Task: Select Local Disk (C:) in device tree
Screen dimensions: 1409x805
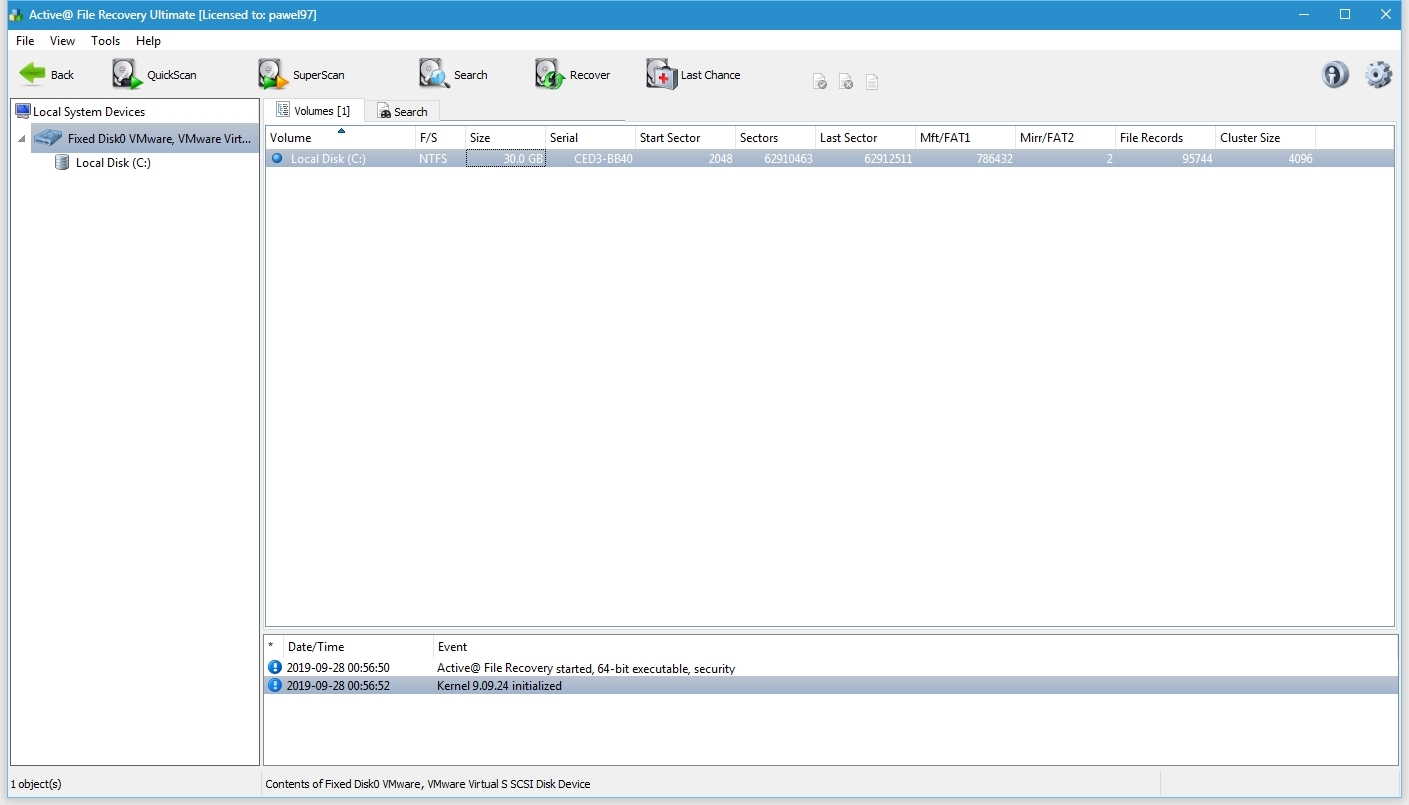Action: (113, 162)
